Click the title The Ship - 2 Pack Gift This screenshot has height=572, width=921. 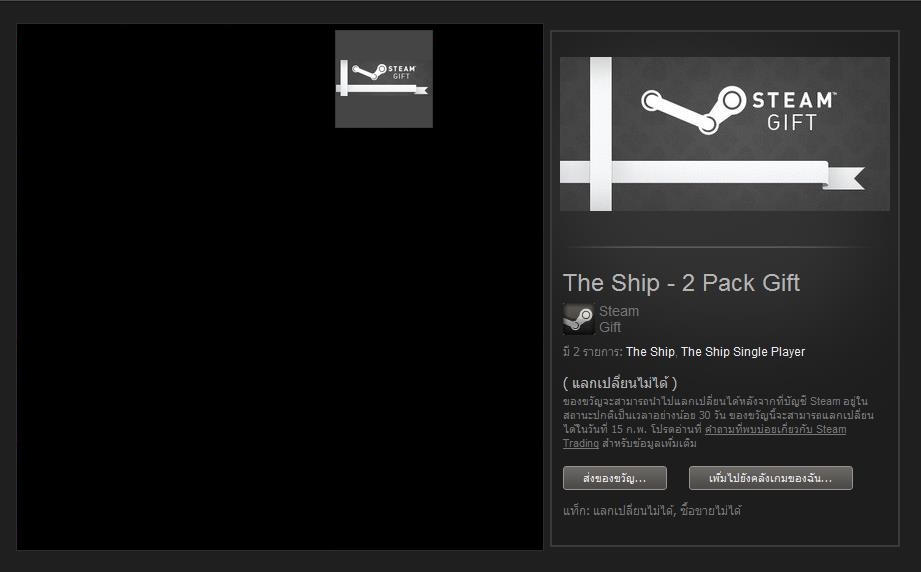(x=681, y=283)
